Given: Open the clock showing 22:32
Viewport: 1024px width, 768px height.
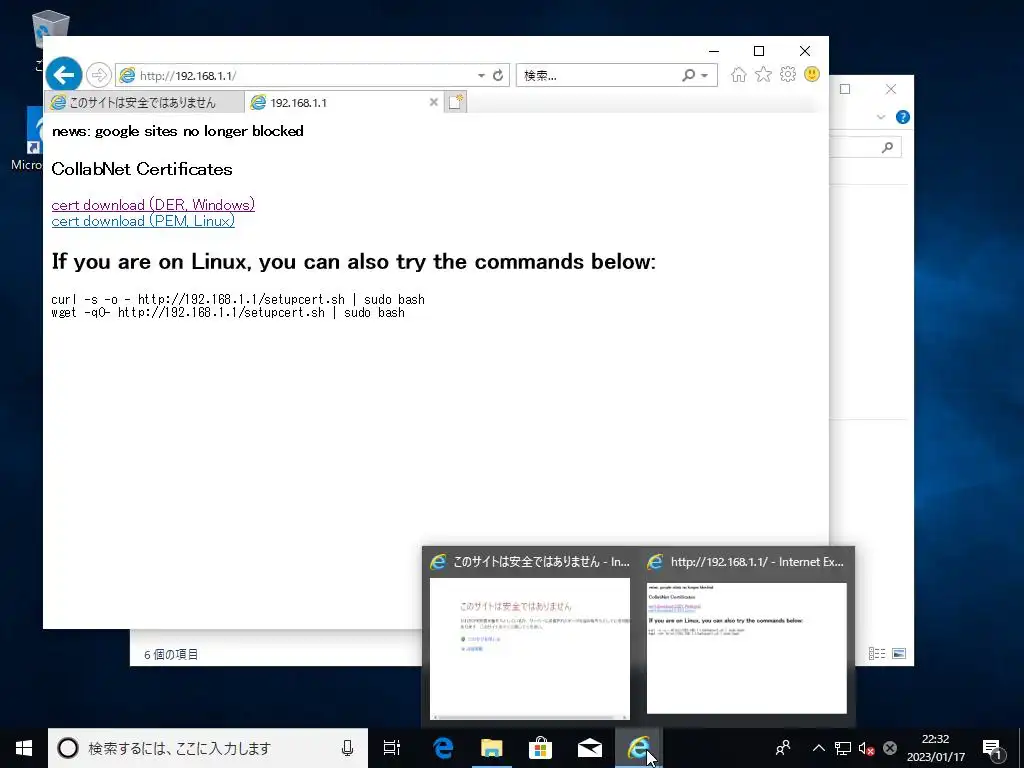Looking at the screenshot, I should pos(935,748).
